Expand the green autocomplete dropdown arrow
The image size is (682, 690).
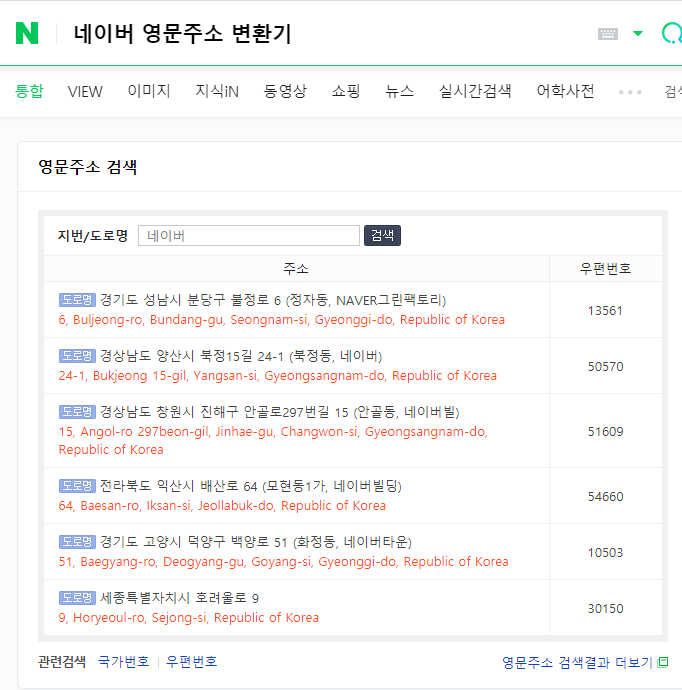[x=638, y=33]
